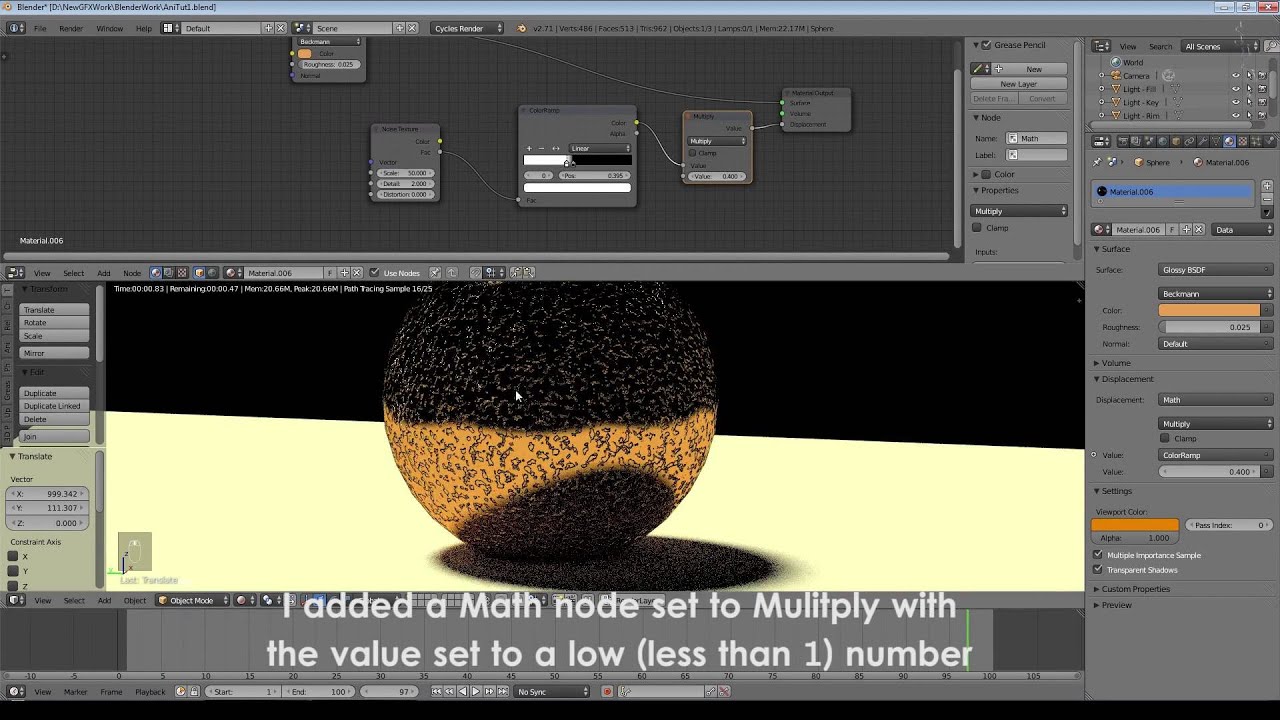Click the Delete button in tool shelf
This screenshot has height=720, width=1280.
point(54,419)
